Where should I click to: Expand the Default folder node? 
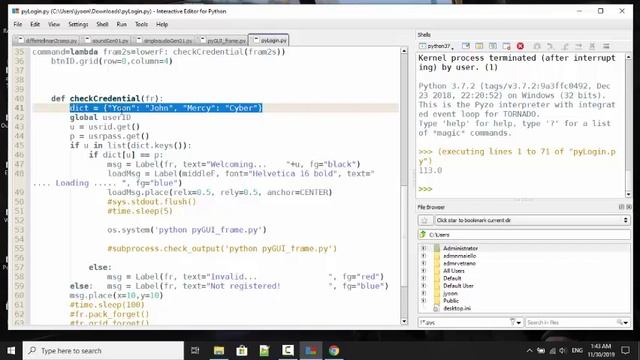click(x=423, y=278)
